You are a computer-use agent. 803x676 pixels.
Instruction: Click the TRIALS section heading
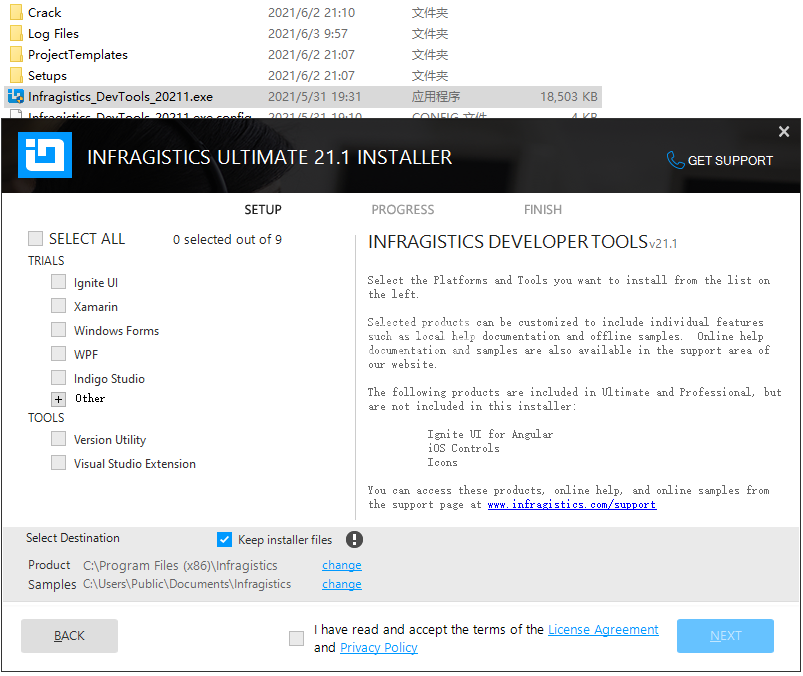point(46,261)
